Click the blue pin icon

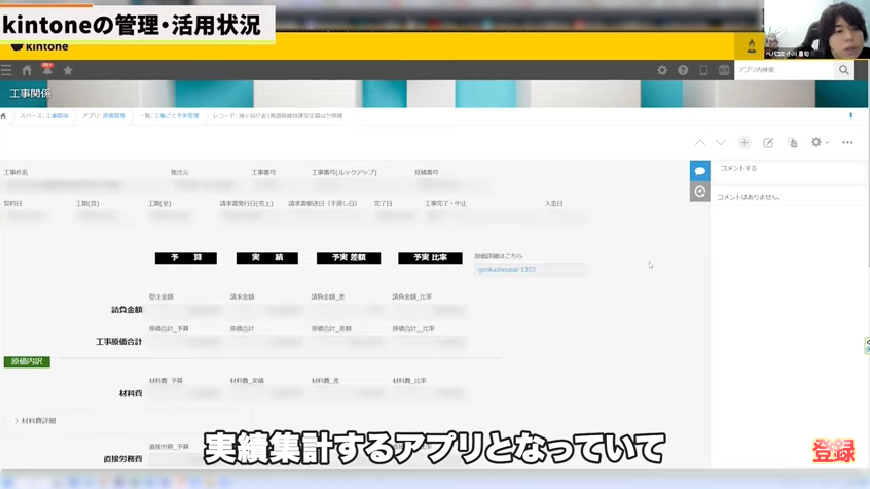click(x=850, y=115)
